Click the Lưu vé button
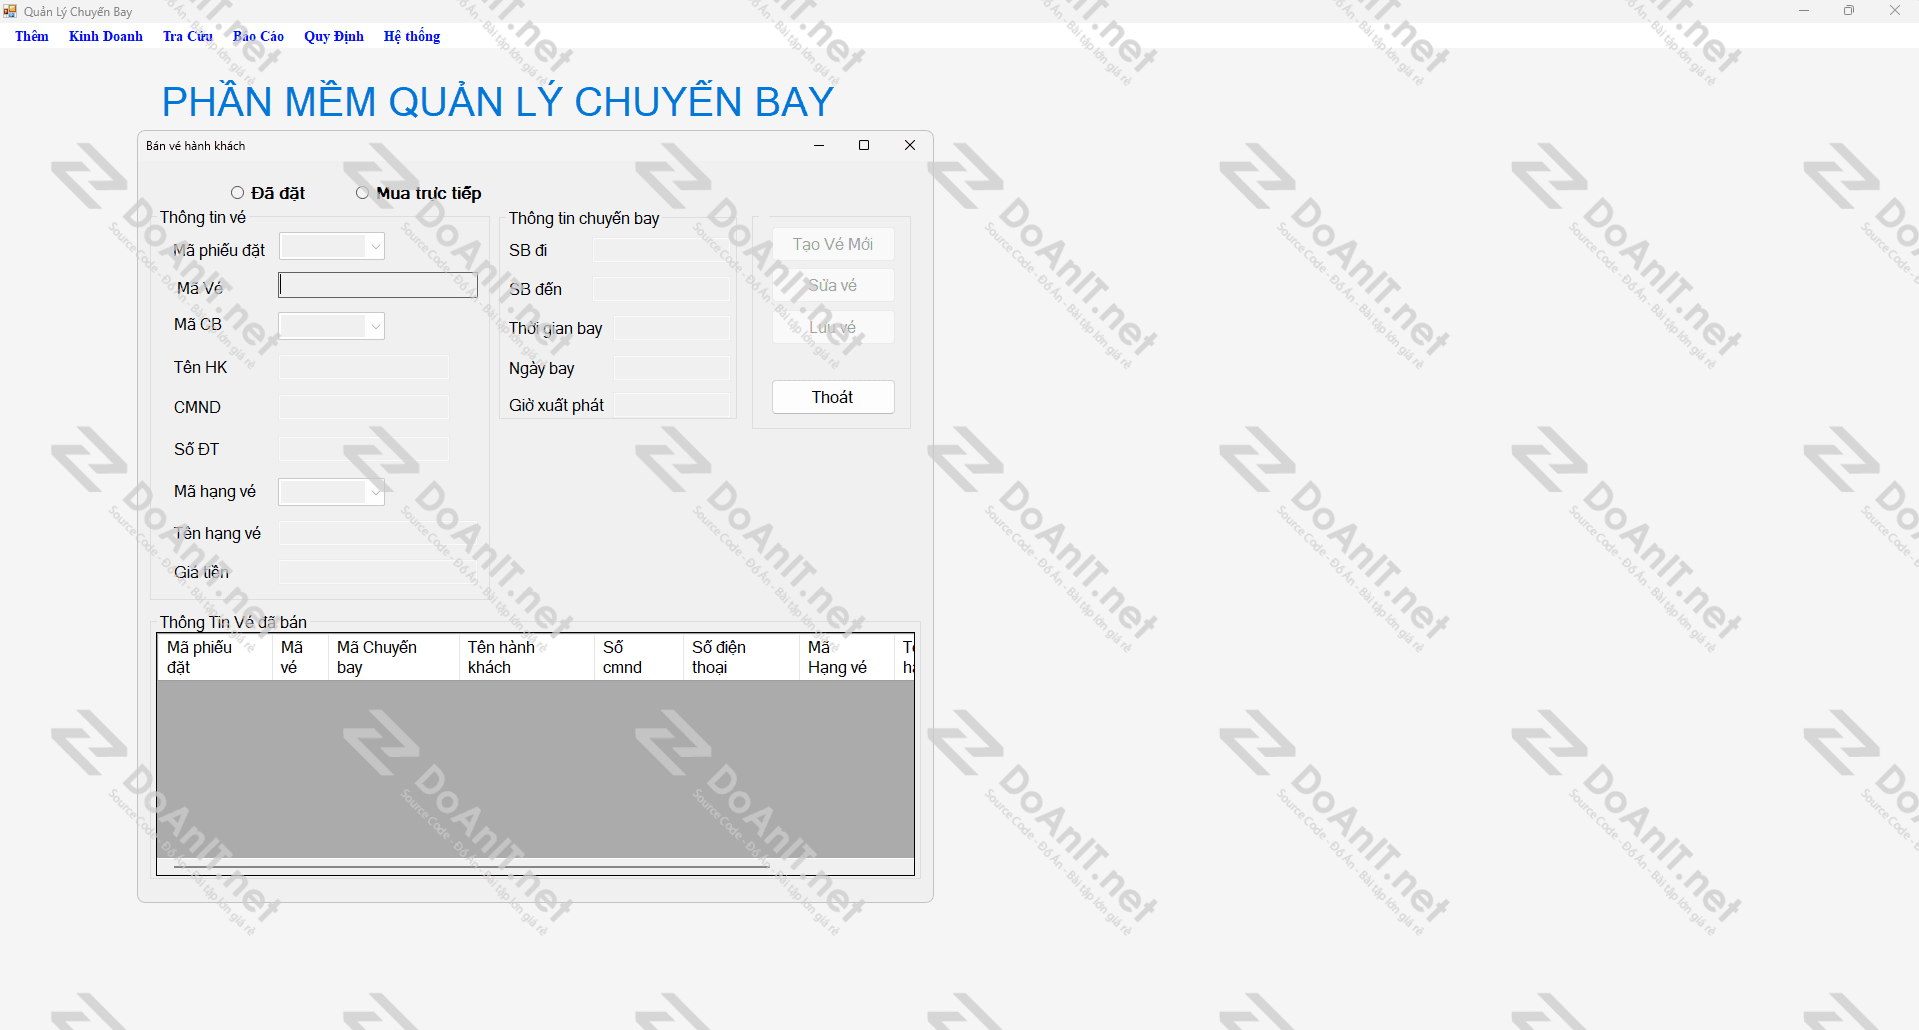The width and height of the screenshot is (1919, 1030). click(x=833, y=327)
